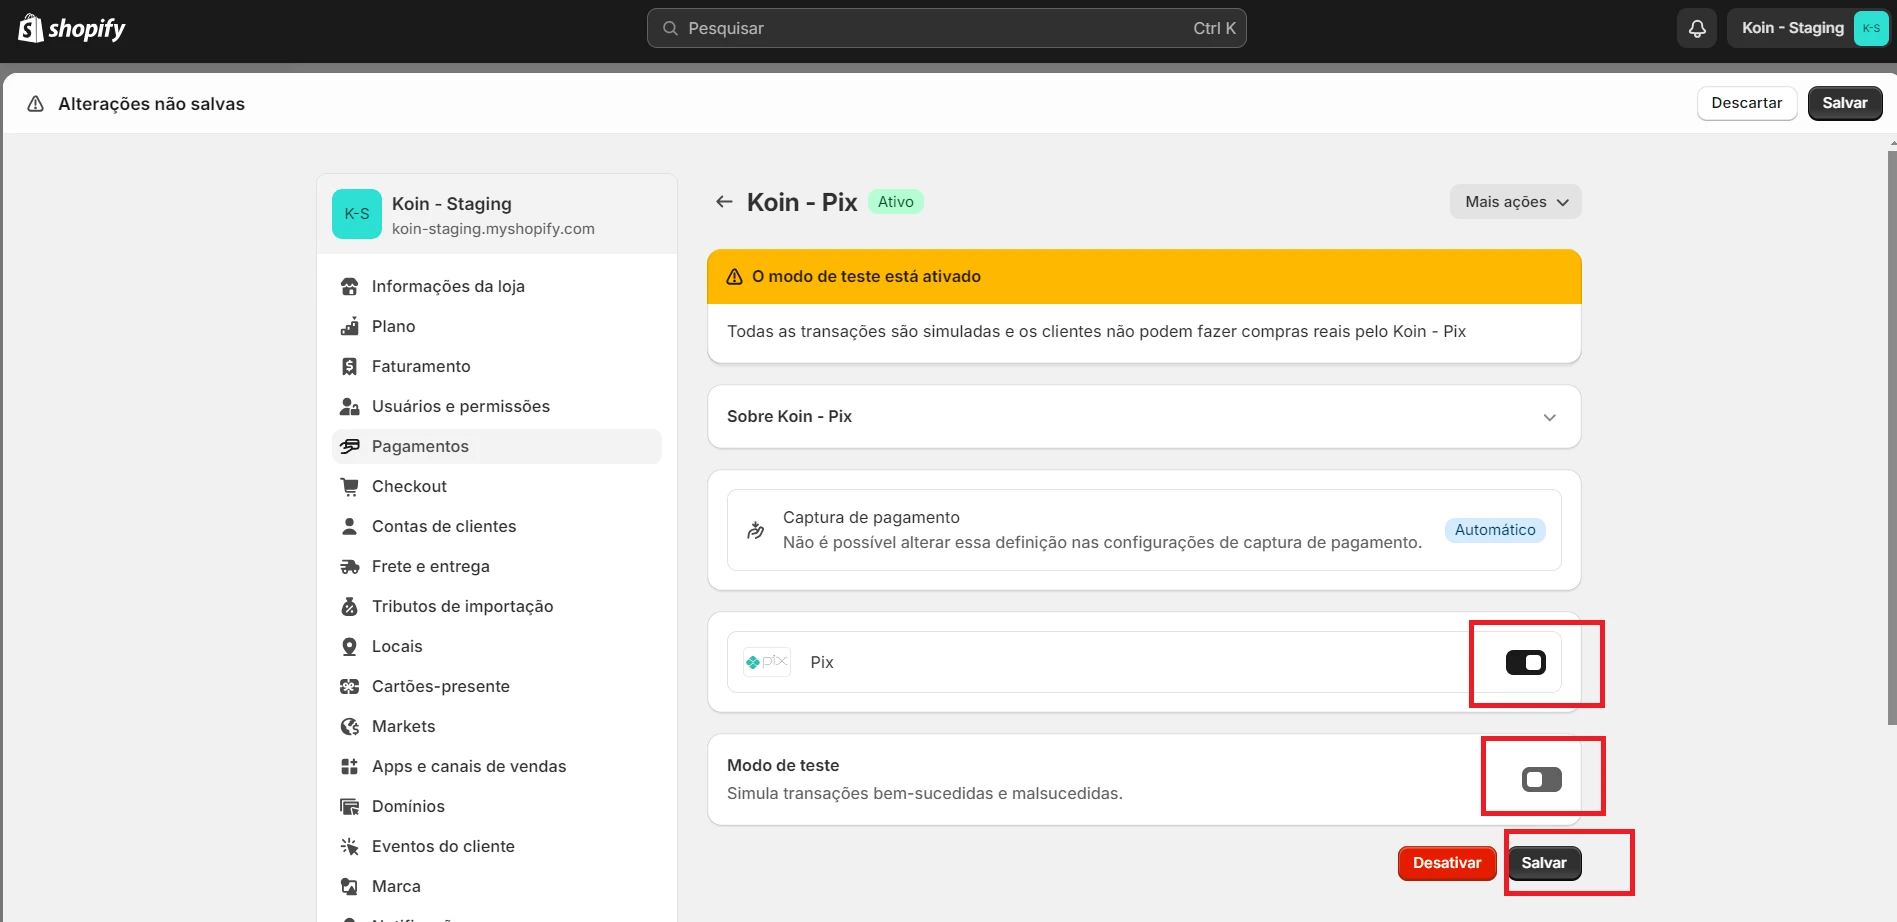The width and height of the screenshot is (1897, 922).
Task: Go to Faturamento settings
Action: 497,366
